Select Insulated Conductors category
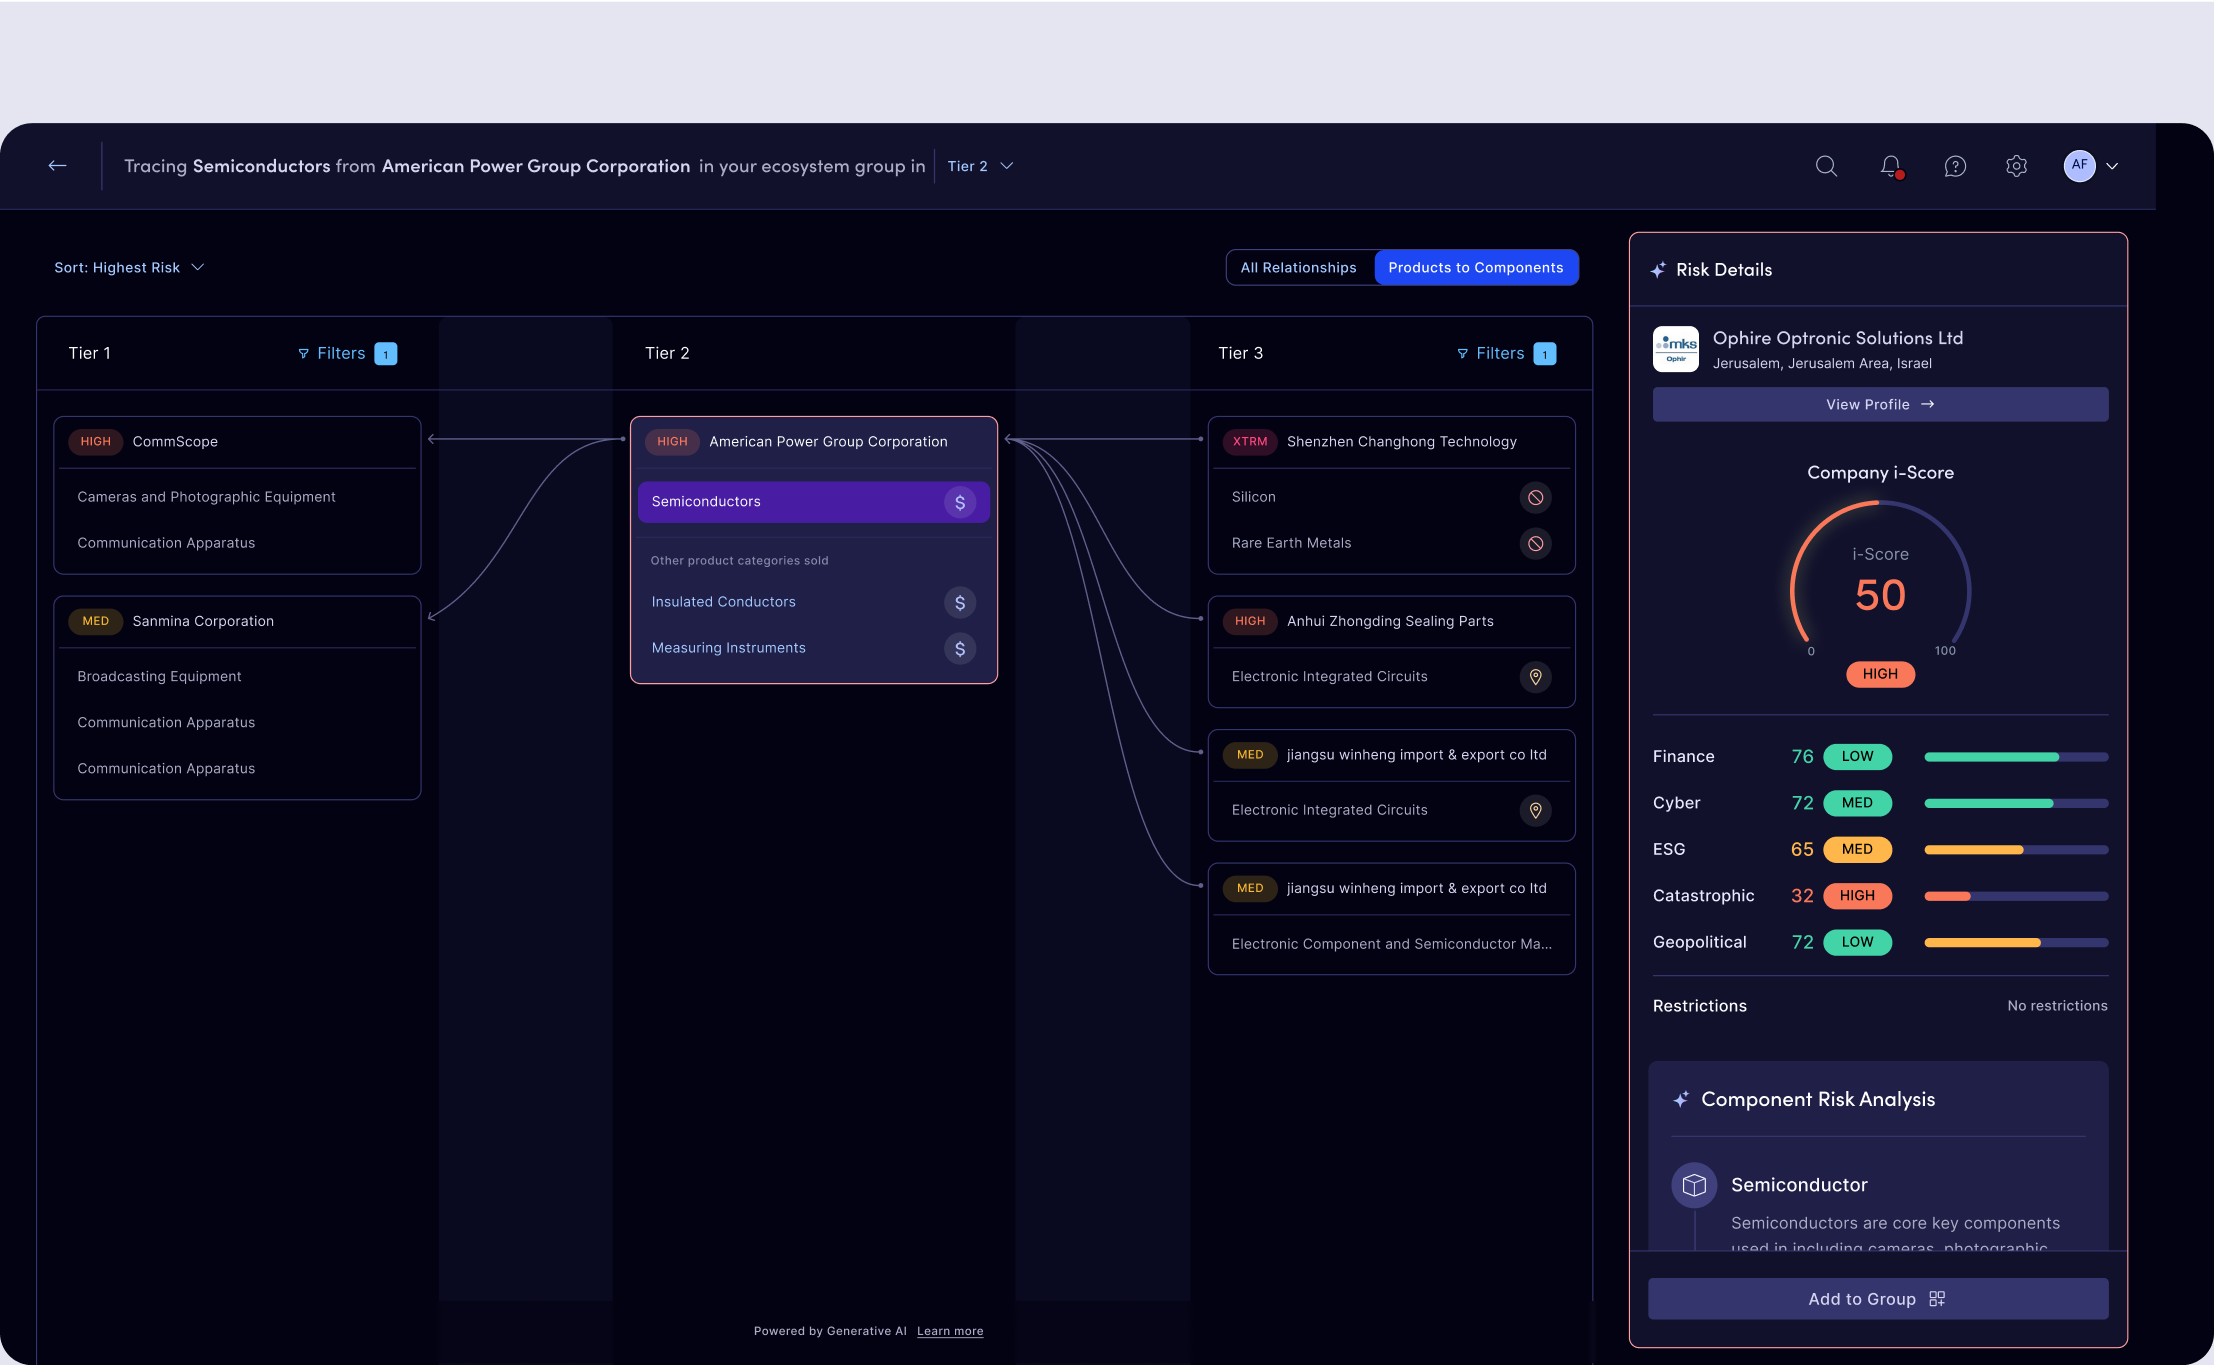 click(x=723, y=602)
